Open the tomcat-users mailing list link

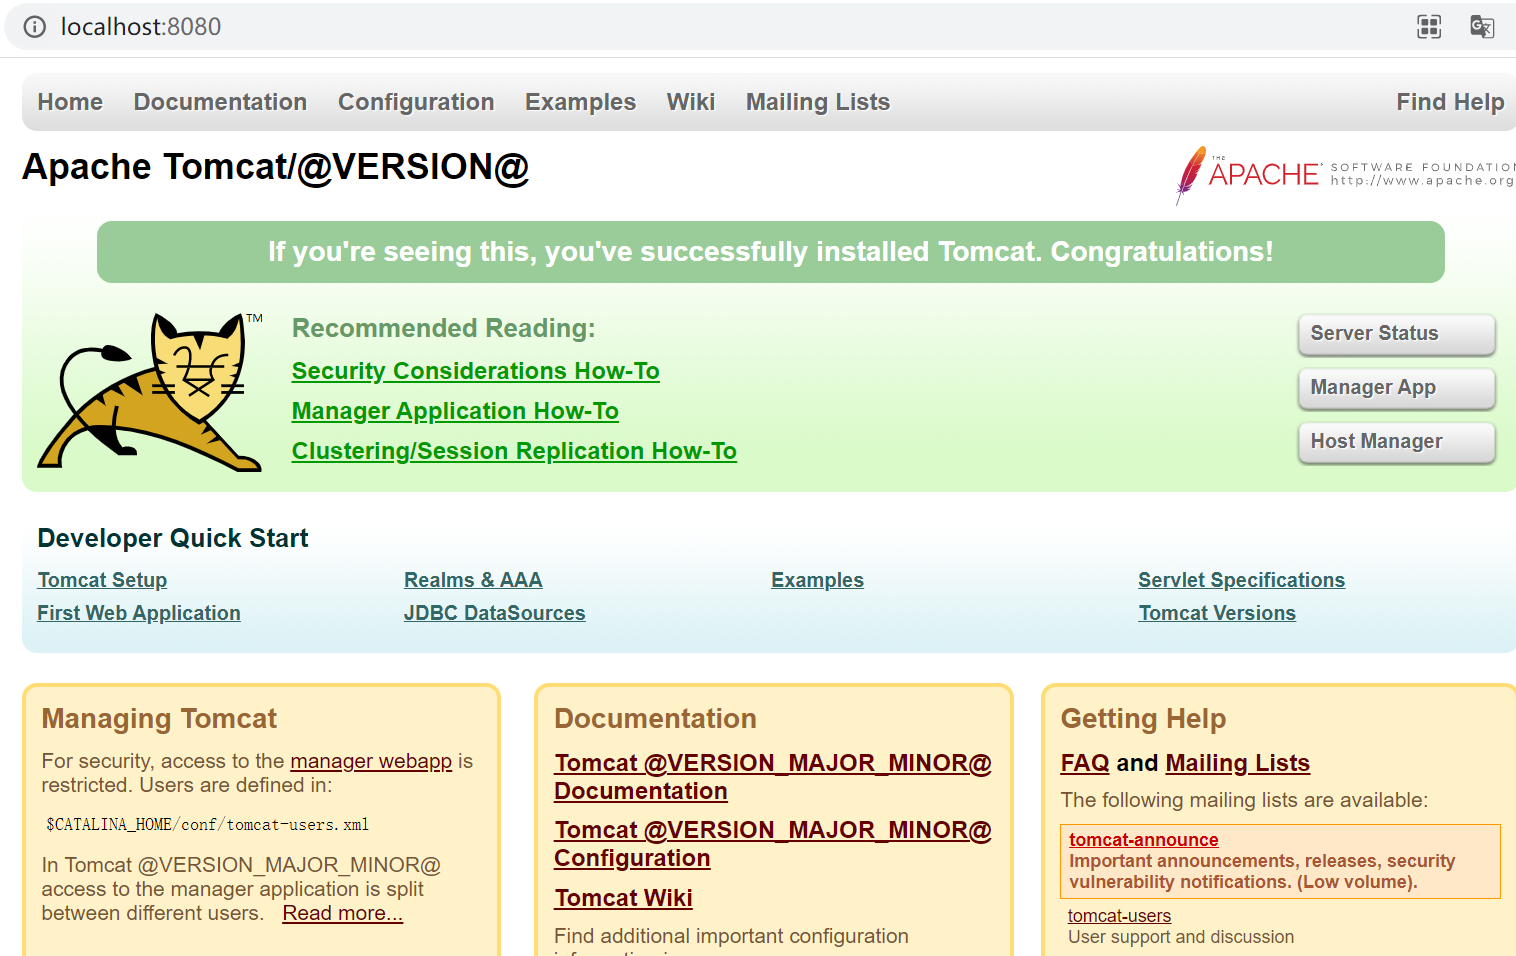coord(1119,916)
